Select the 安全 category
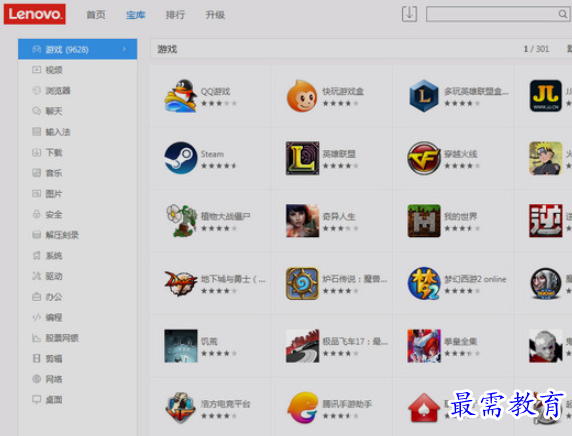The width and height of the screenshot is (572, 436). coord(77,215)
